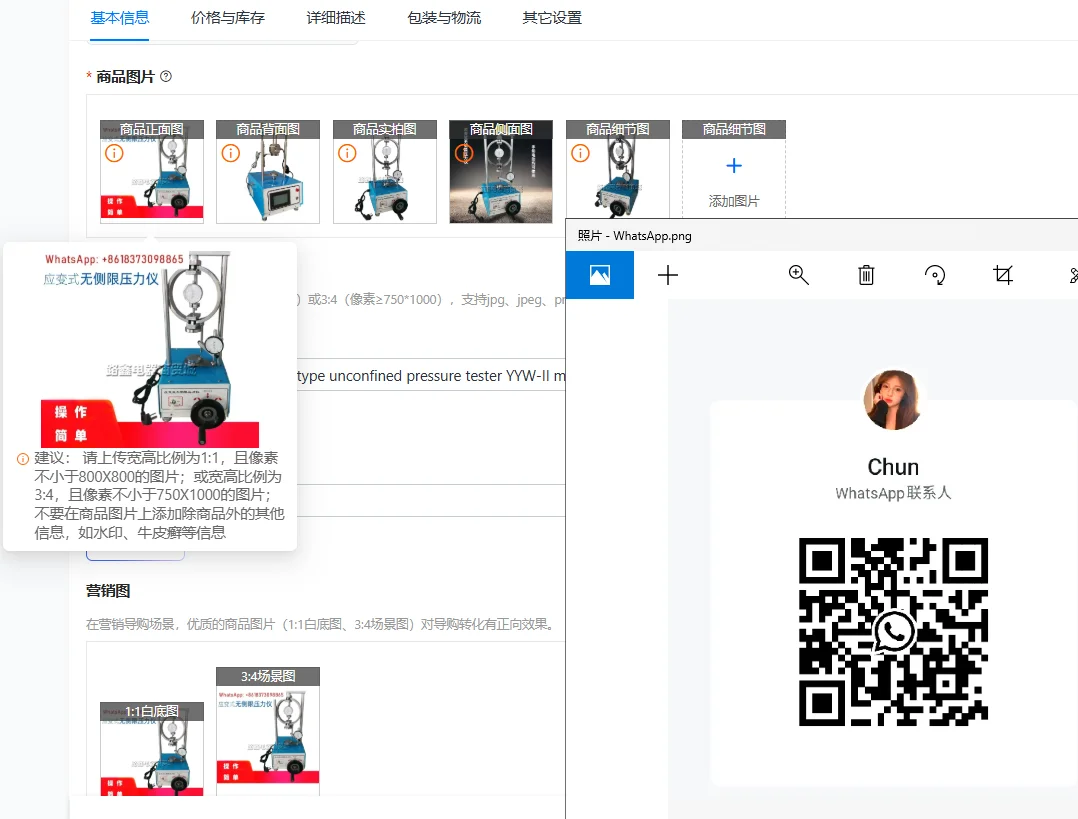This screenshot has height=819, width=1078.
Task: Click the Photos app picture view icon
Action: click(600, 275)
